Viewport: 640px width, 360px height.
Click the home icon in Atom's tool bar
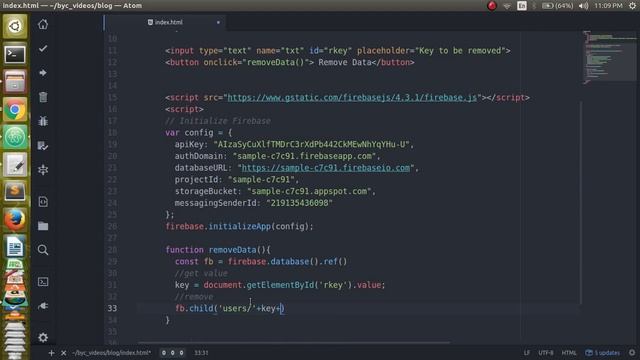pyautogui.click(x=43, y=24)
